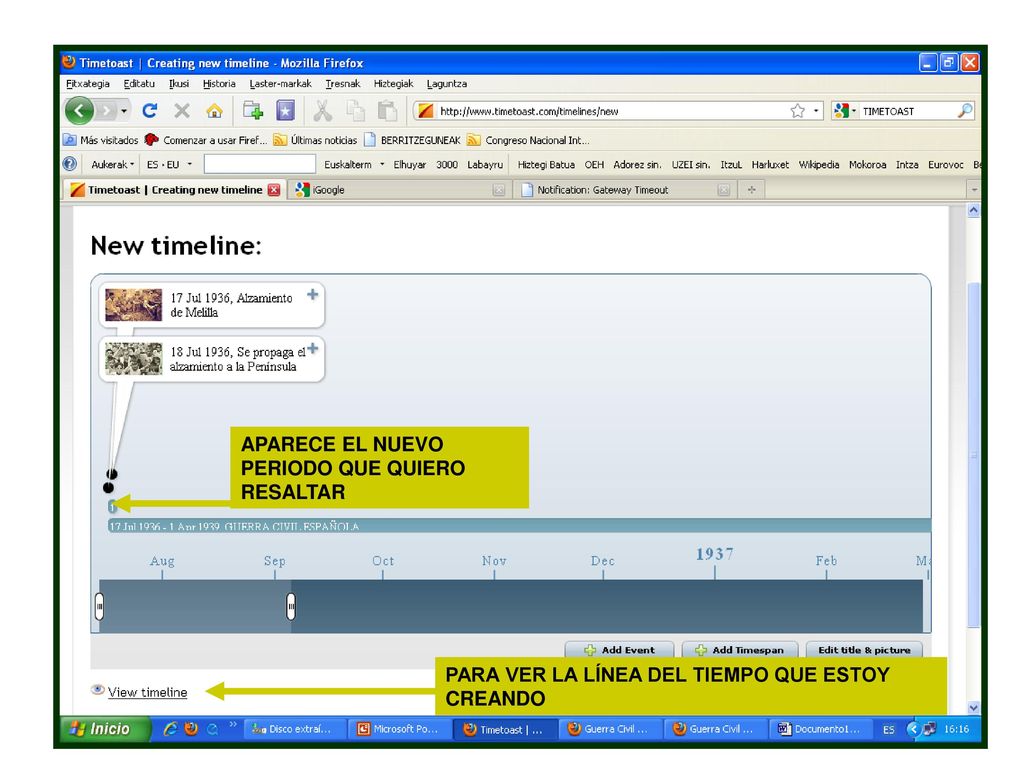The height and width of the screenshot is (768, 1024).
Task: Open the Se propaga el alzamiento event thumbnail
Action: (133, 359)
